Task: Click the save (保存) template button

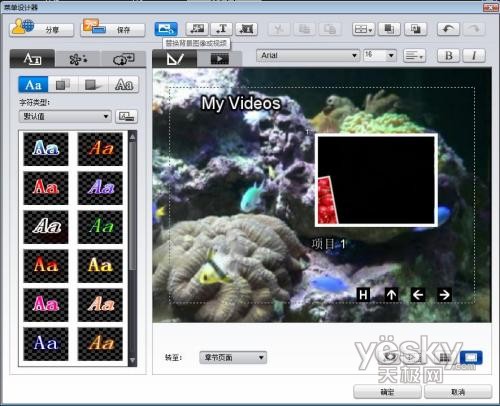Action: pos(113,29)
